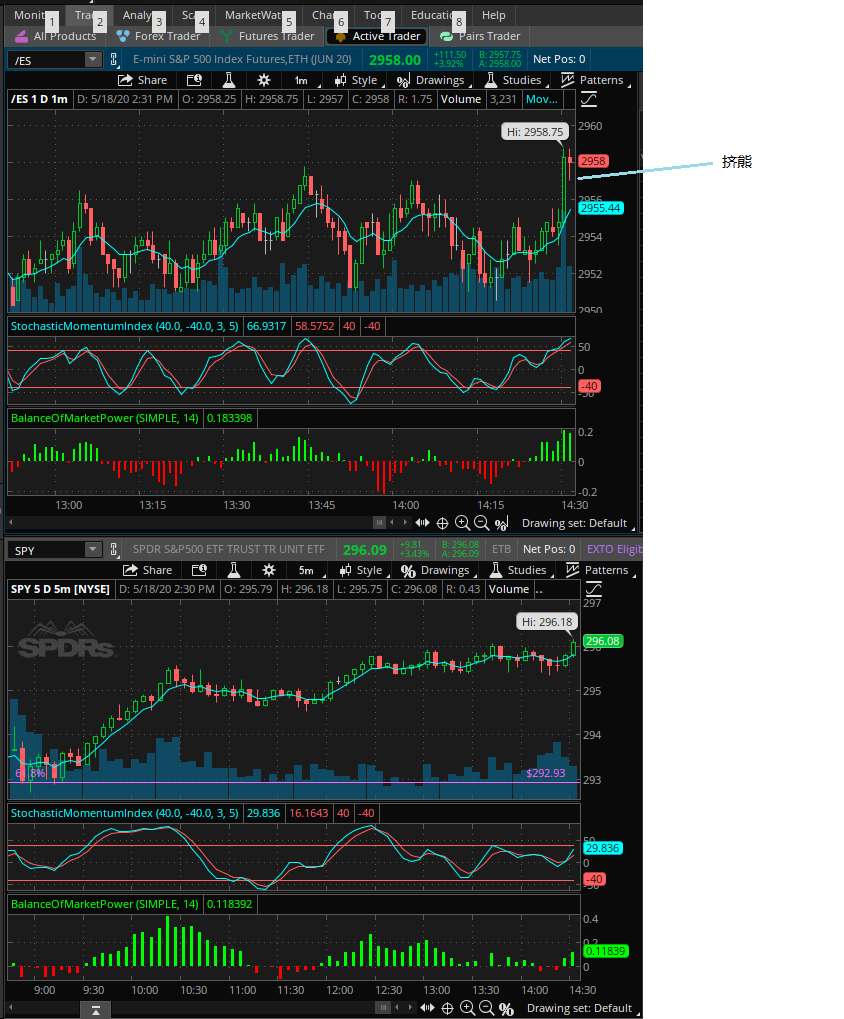Click horizontal expand/compress icon on /ES chart
The image size is (844, 1019).
pyautogui.click(x=422, y=522)
